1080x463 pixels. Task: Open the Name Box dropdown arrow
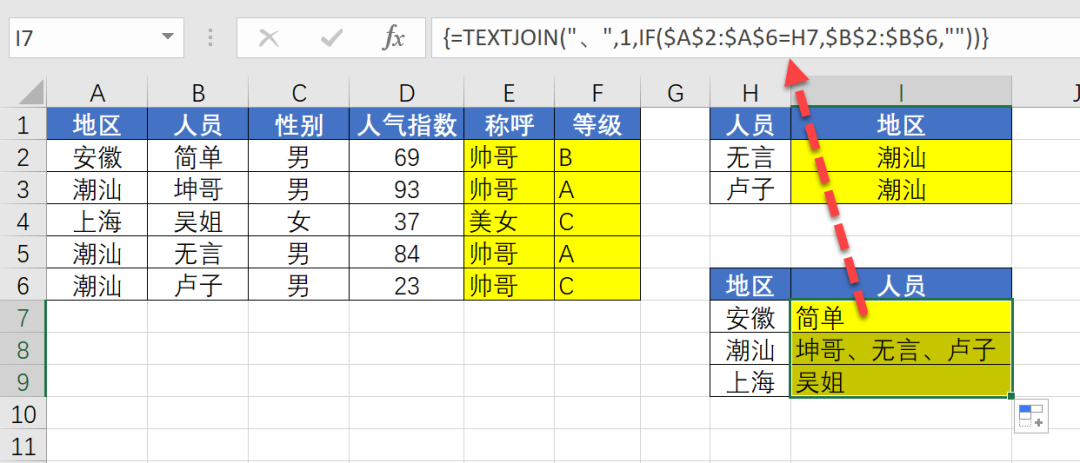(x=165, y=38)
